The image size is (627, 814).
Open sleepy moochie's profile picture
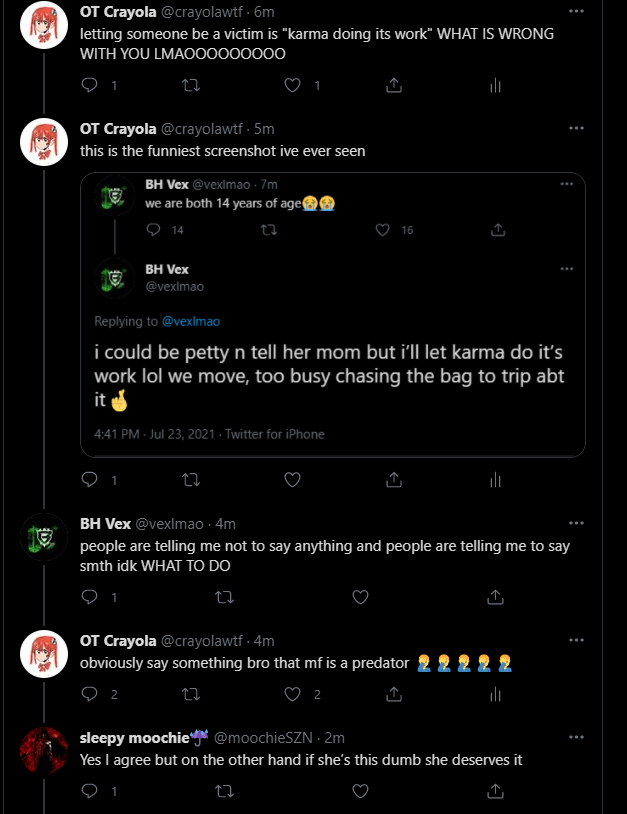tap(44, 748)
